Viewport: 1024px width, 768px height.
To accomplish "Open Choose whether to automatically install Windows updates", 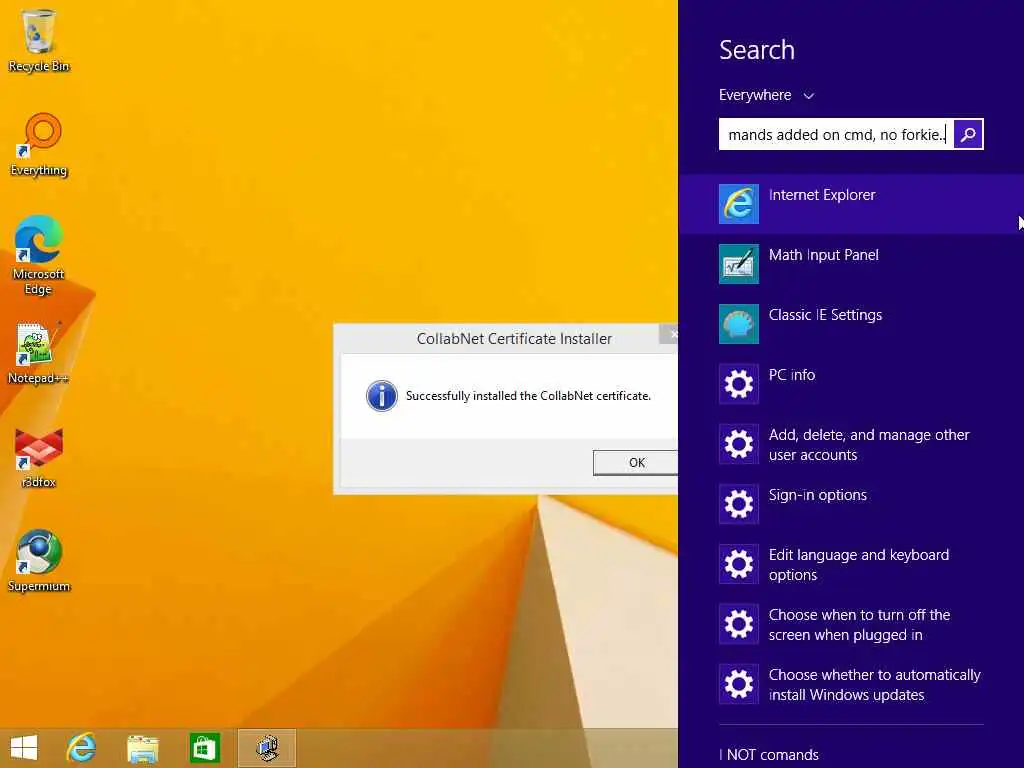I will click(851, 684).
